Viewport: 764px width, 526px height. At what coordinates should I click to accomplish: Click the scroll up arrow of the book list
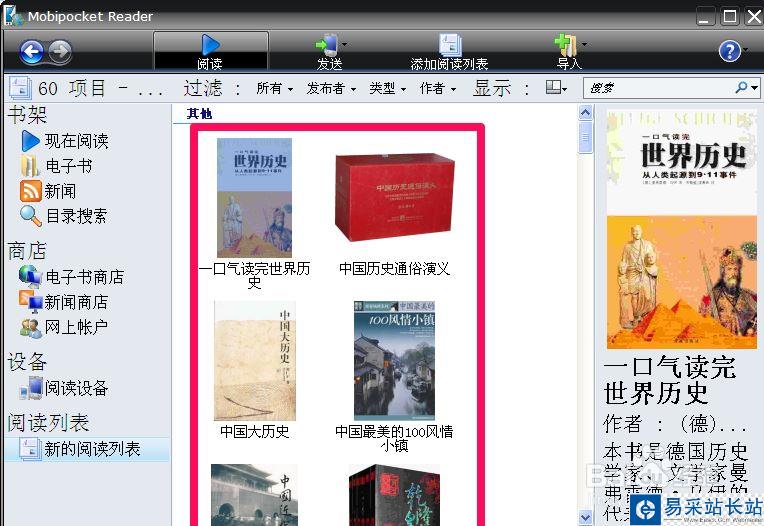[x=585, y=113]
